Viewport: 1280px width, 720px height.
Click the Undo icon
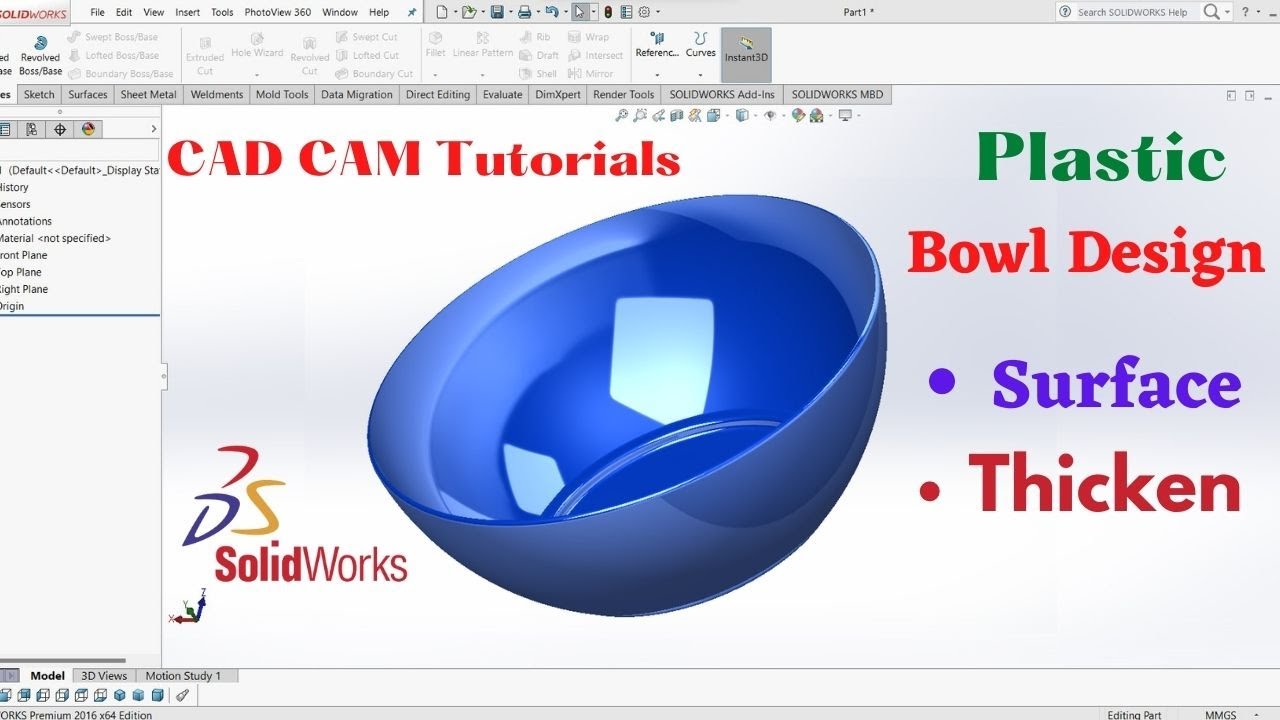[x=552, y=12]
